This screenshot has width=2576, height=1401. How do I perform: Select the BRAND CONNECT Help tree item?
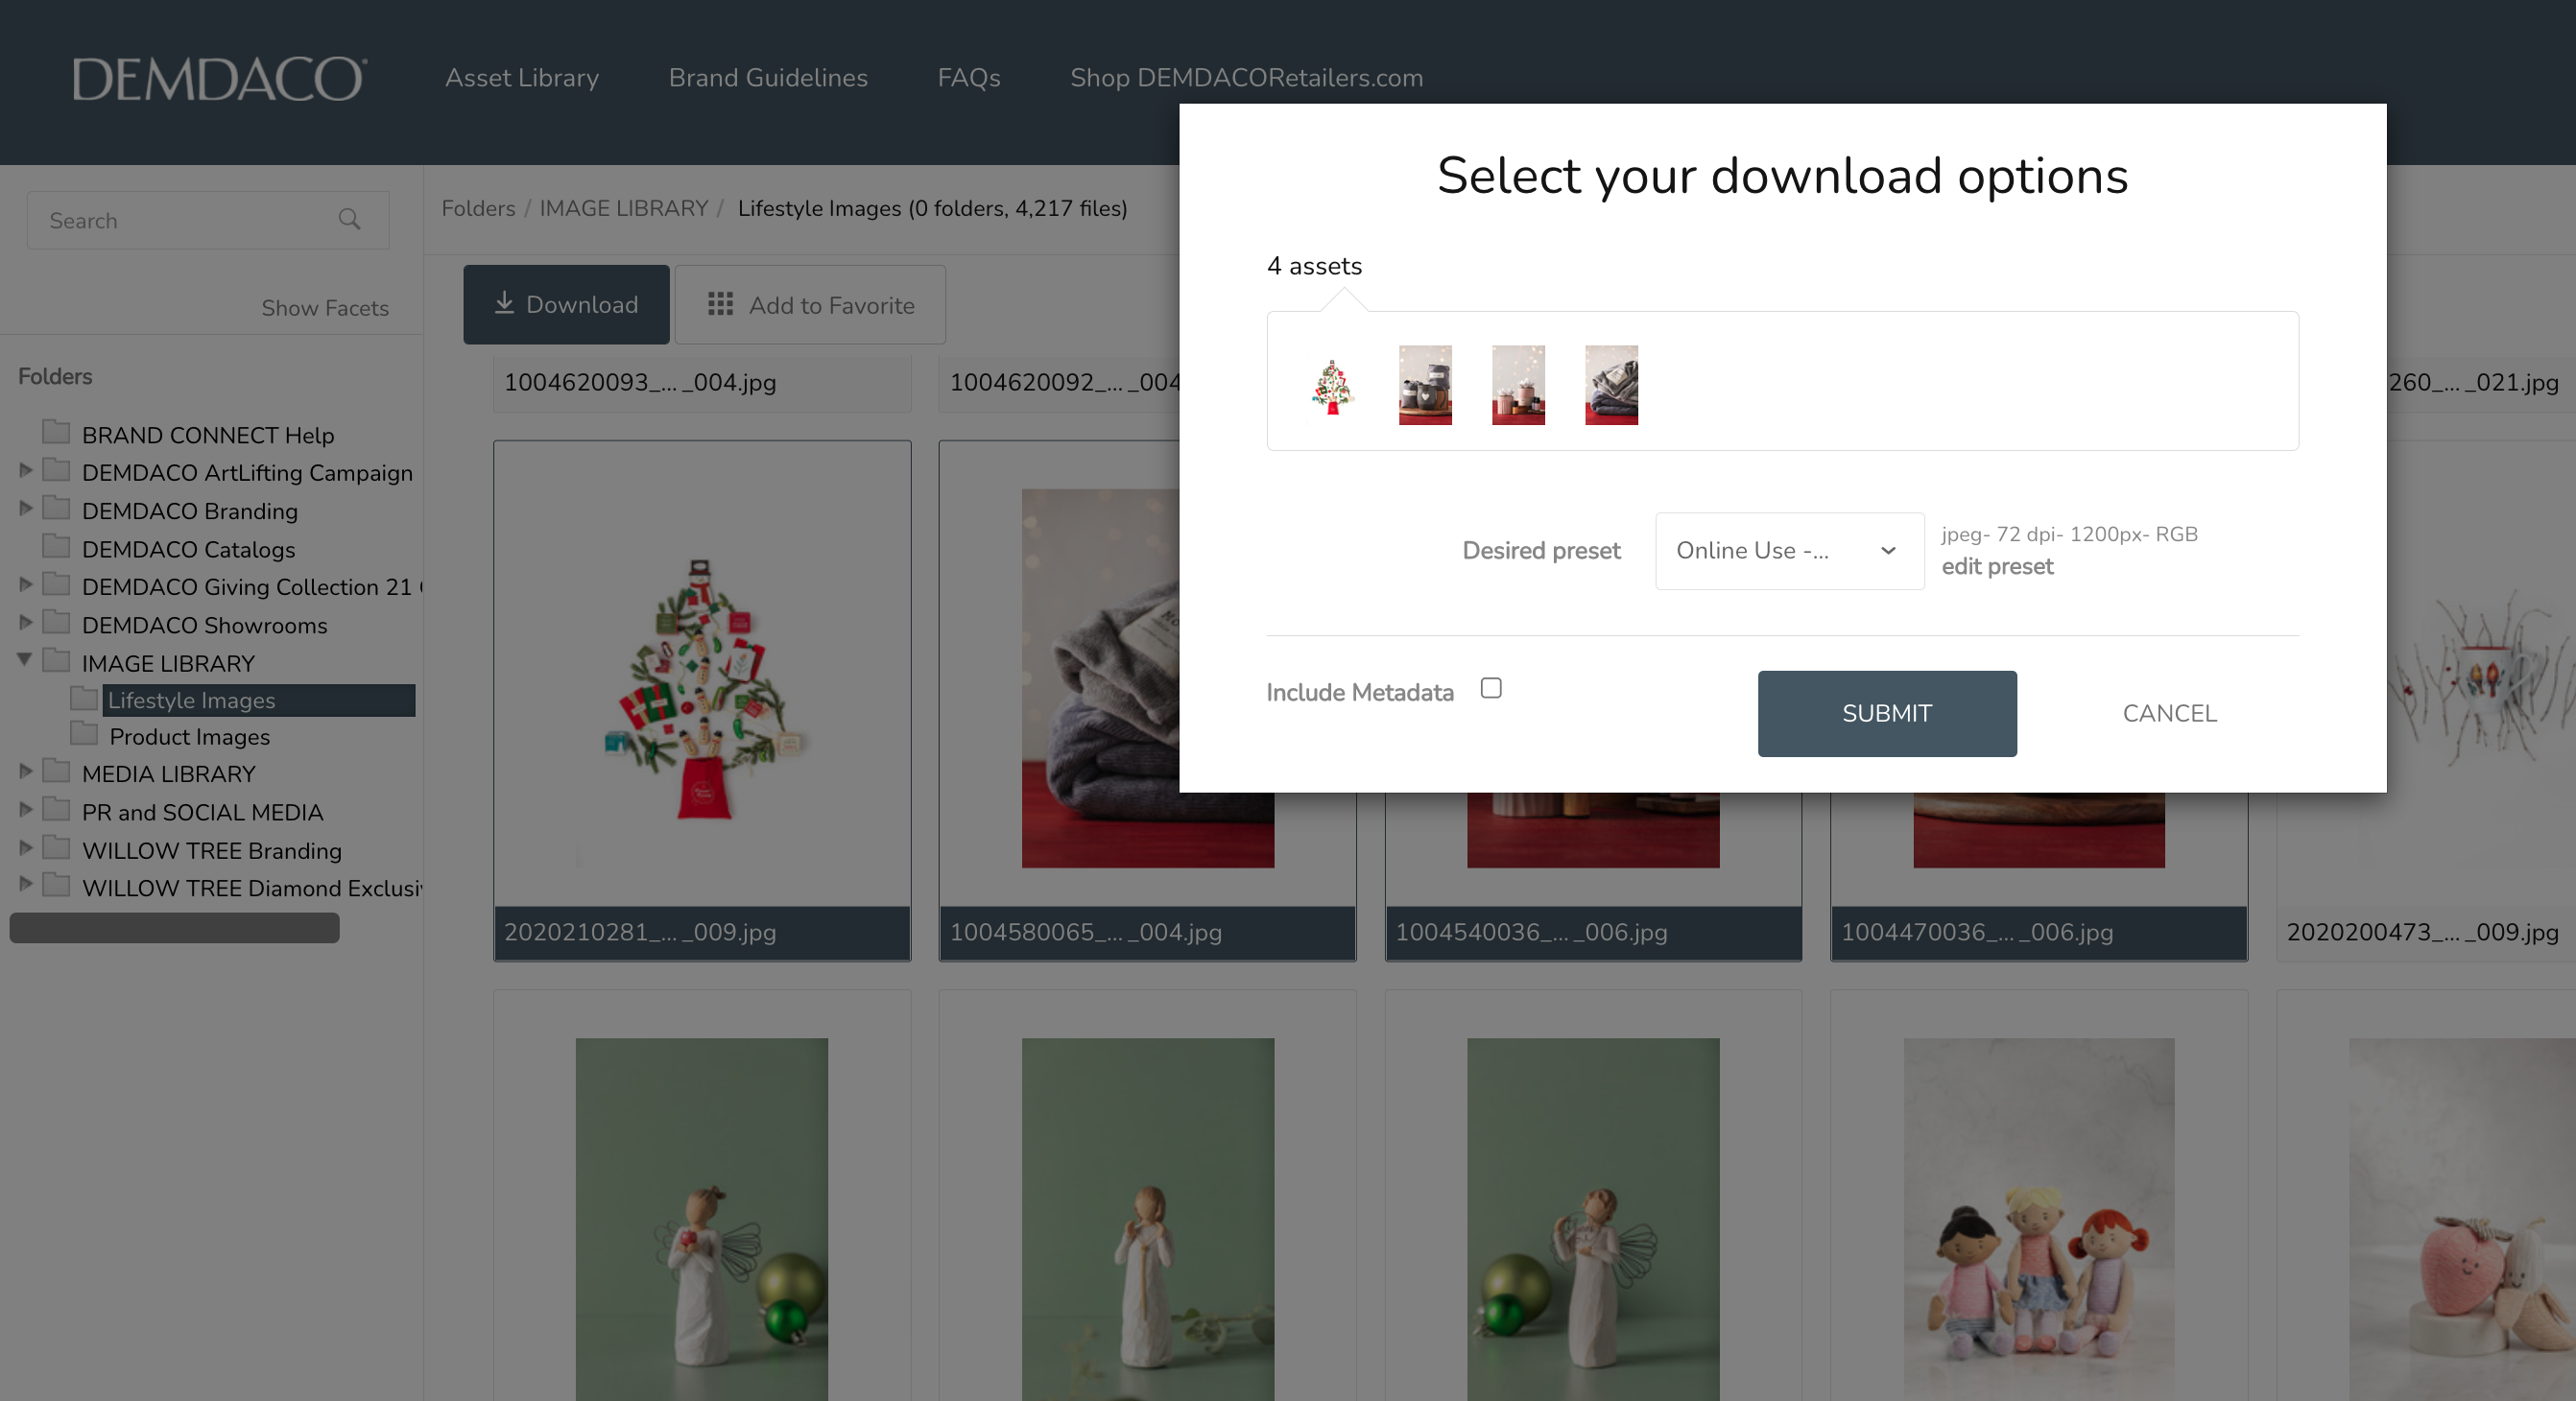208,435
